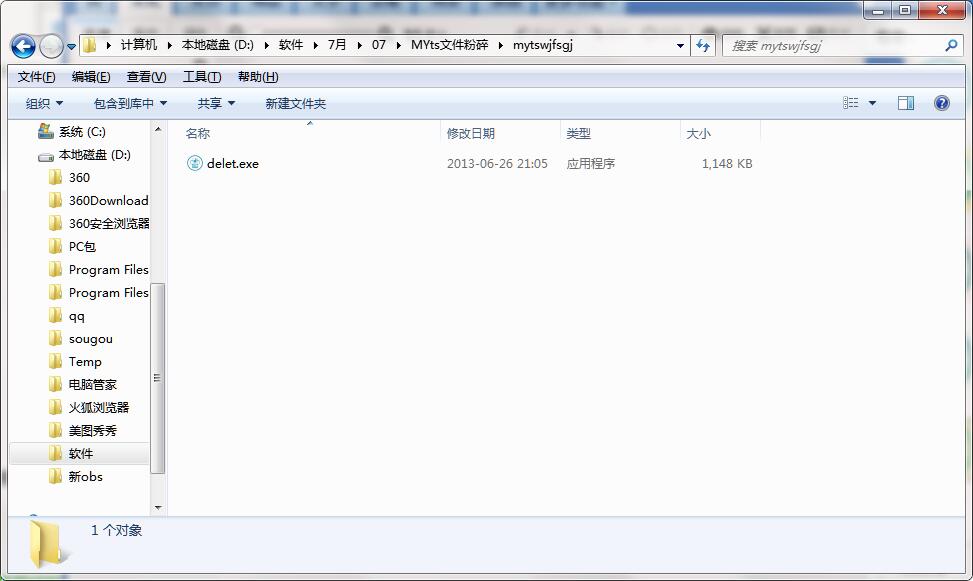The image size is (973, 581).
Task: Click folder icon beside sougou in tree
Action: click(55, 338)
